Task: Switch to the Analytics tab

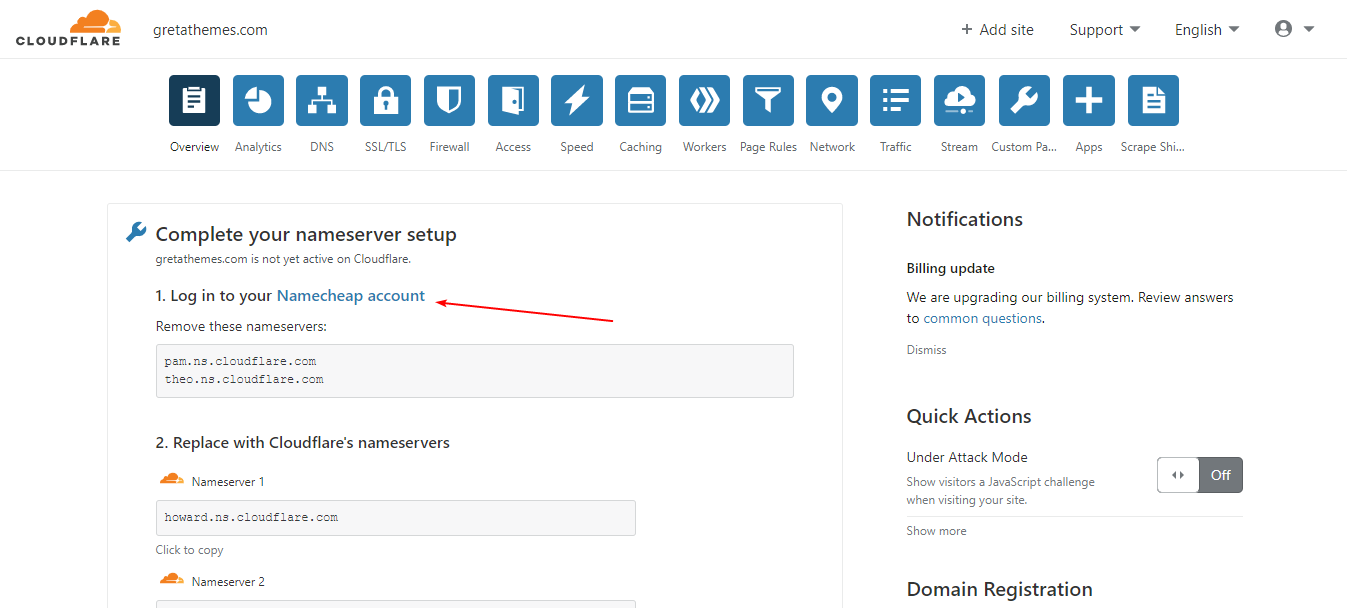Action: [x=257, y=100]
